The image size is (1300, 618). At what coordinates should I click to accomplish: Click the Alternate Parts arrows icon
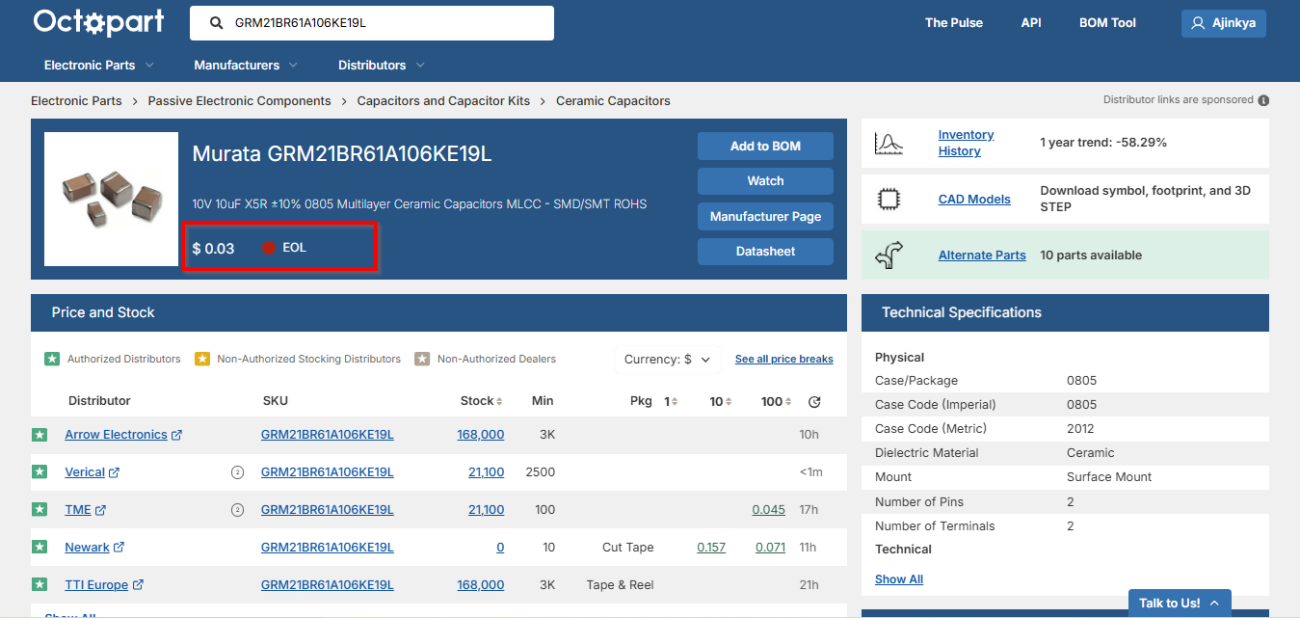pos(888,255)
